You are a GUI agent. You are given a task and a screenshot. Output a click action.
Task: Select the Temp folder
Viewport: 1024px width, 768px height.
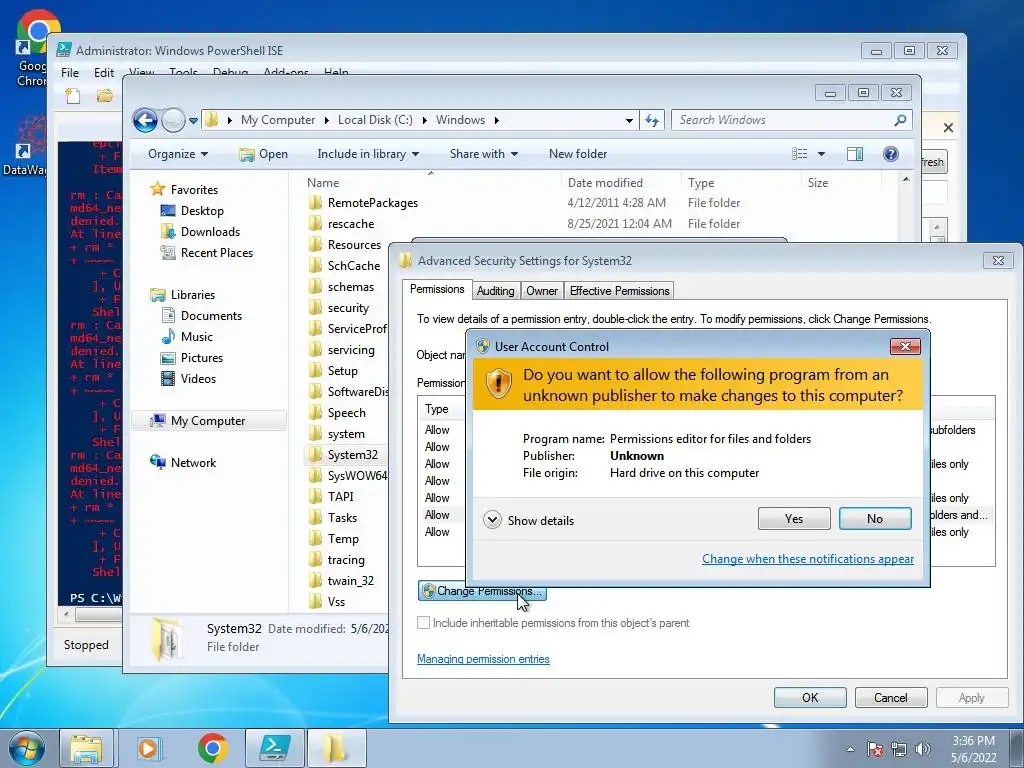pyautogui.click(x=343, y=539)
